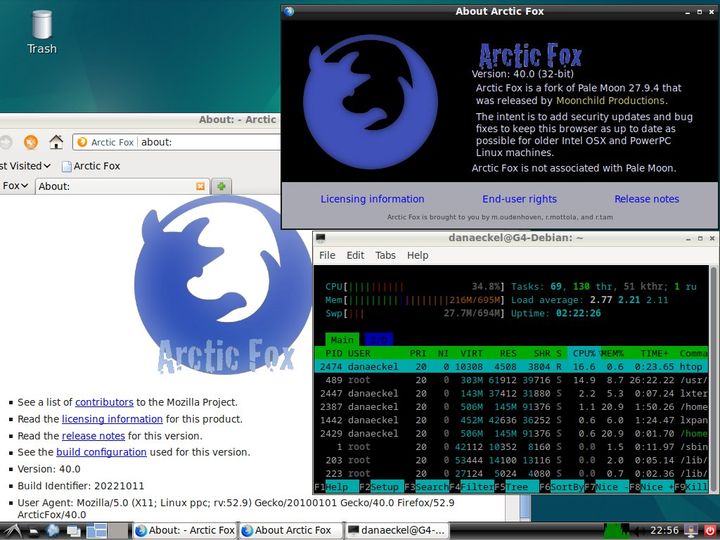Select the process row with PID 1442
This screenshot has height=540, width=720.
(x=512, y=420)
